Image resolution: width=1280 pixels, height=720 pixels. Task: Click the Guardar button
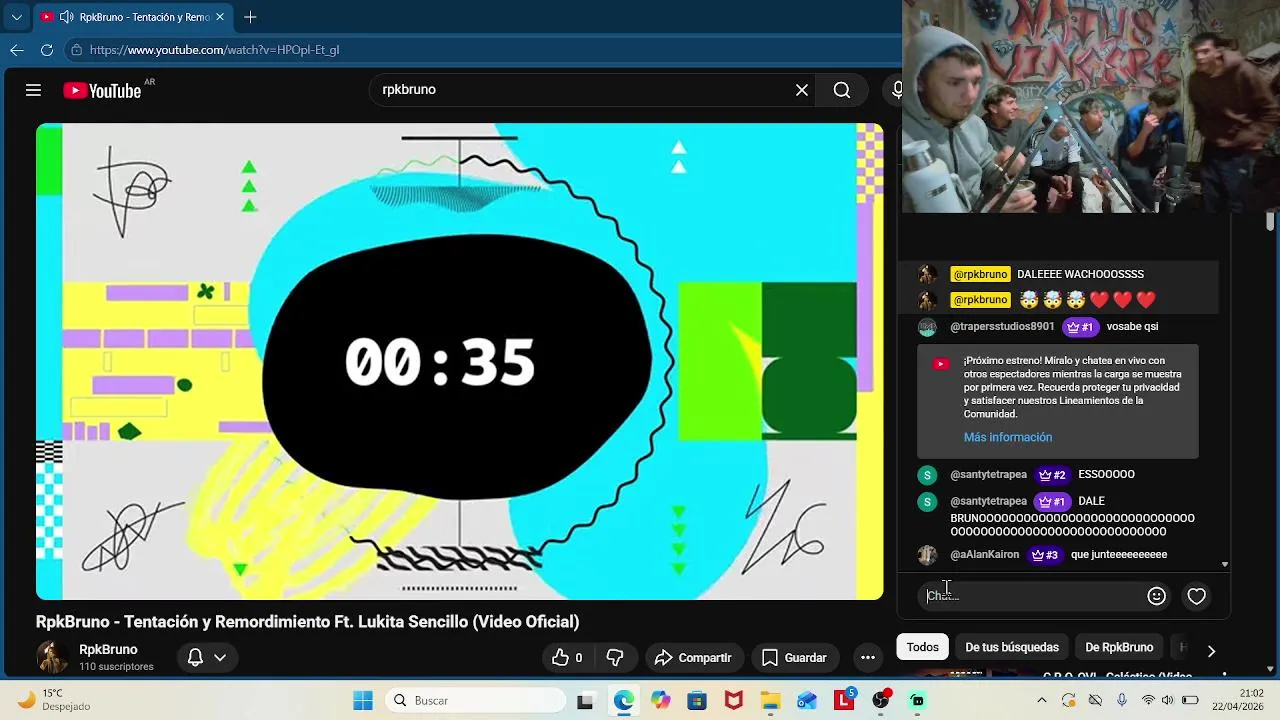794,657
